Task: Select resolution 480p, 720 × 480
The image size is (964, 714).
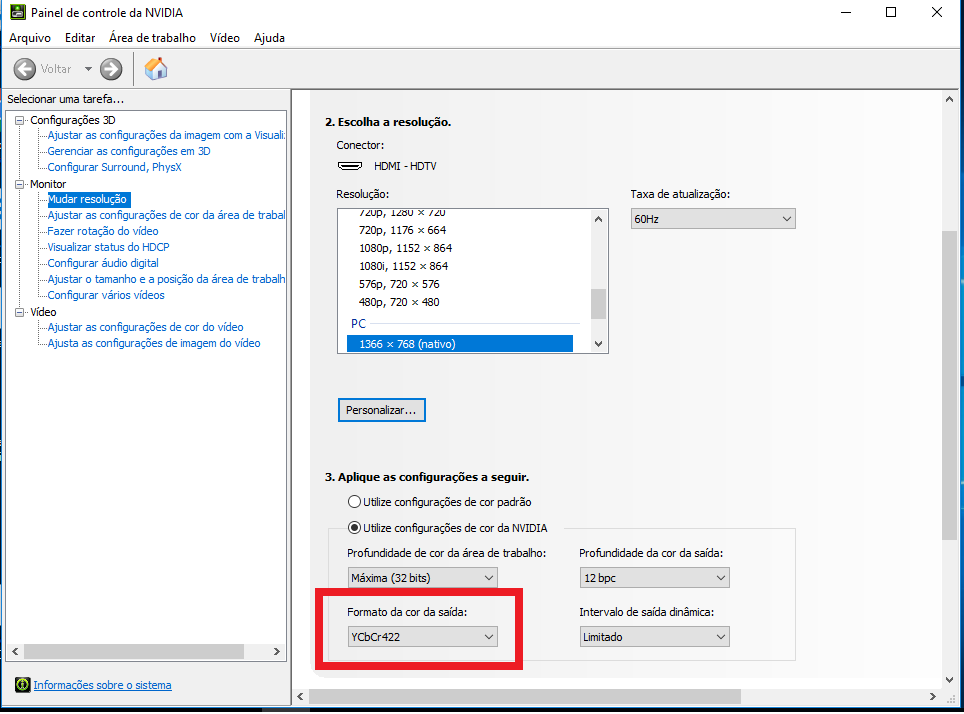Action: click(399, 302)
